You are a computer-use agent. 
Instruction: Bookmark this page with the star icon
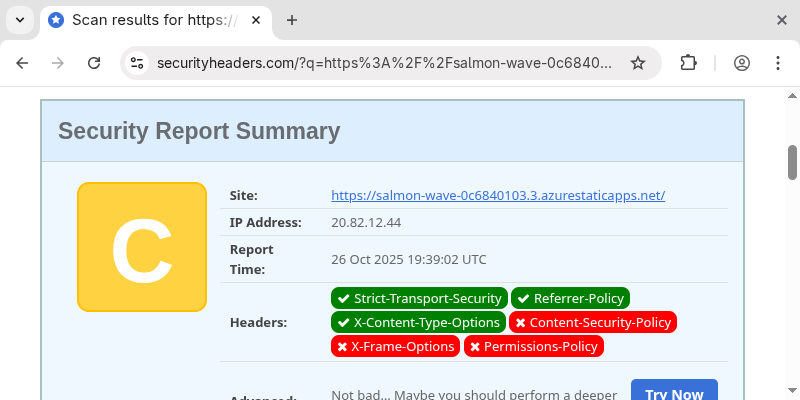coord(638,63)
